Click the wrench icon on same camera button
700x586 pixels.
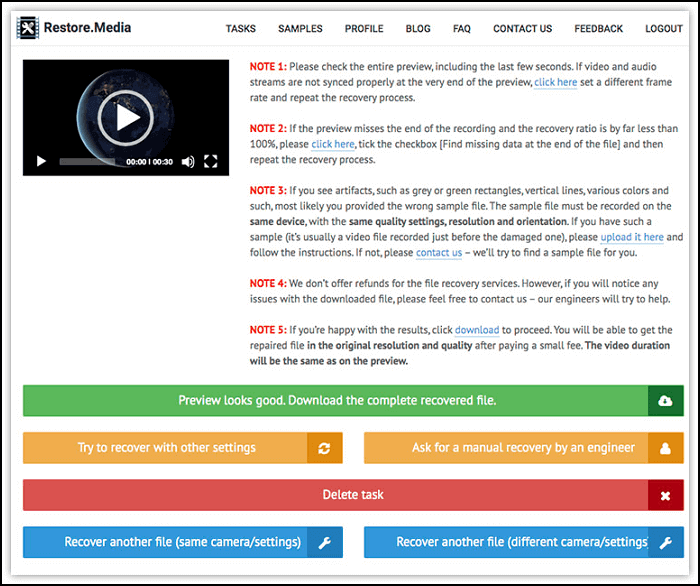325,543
